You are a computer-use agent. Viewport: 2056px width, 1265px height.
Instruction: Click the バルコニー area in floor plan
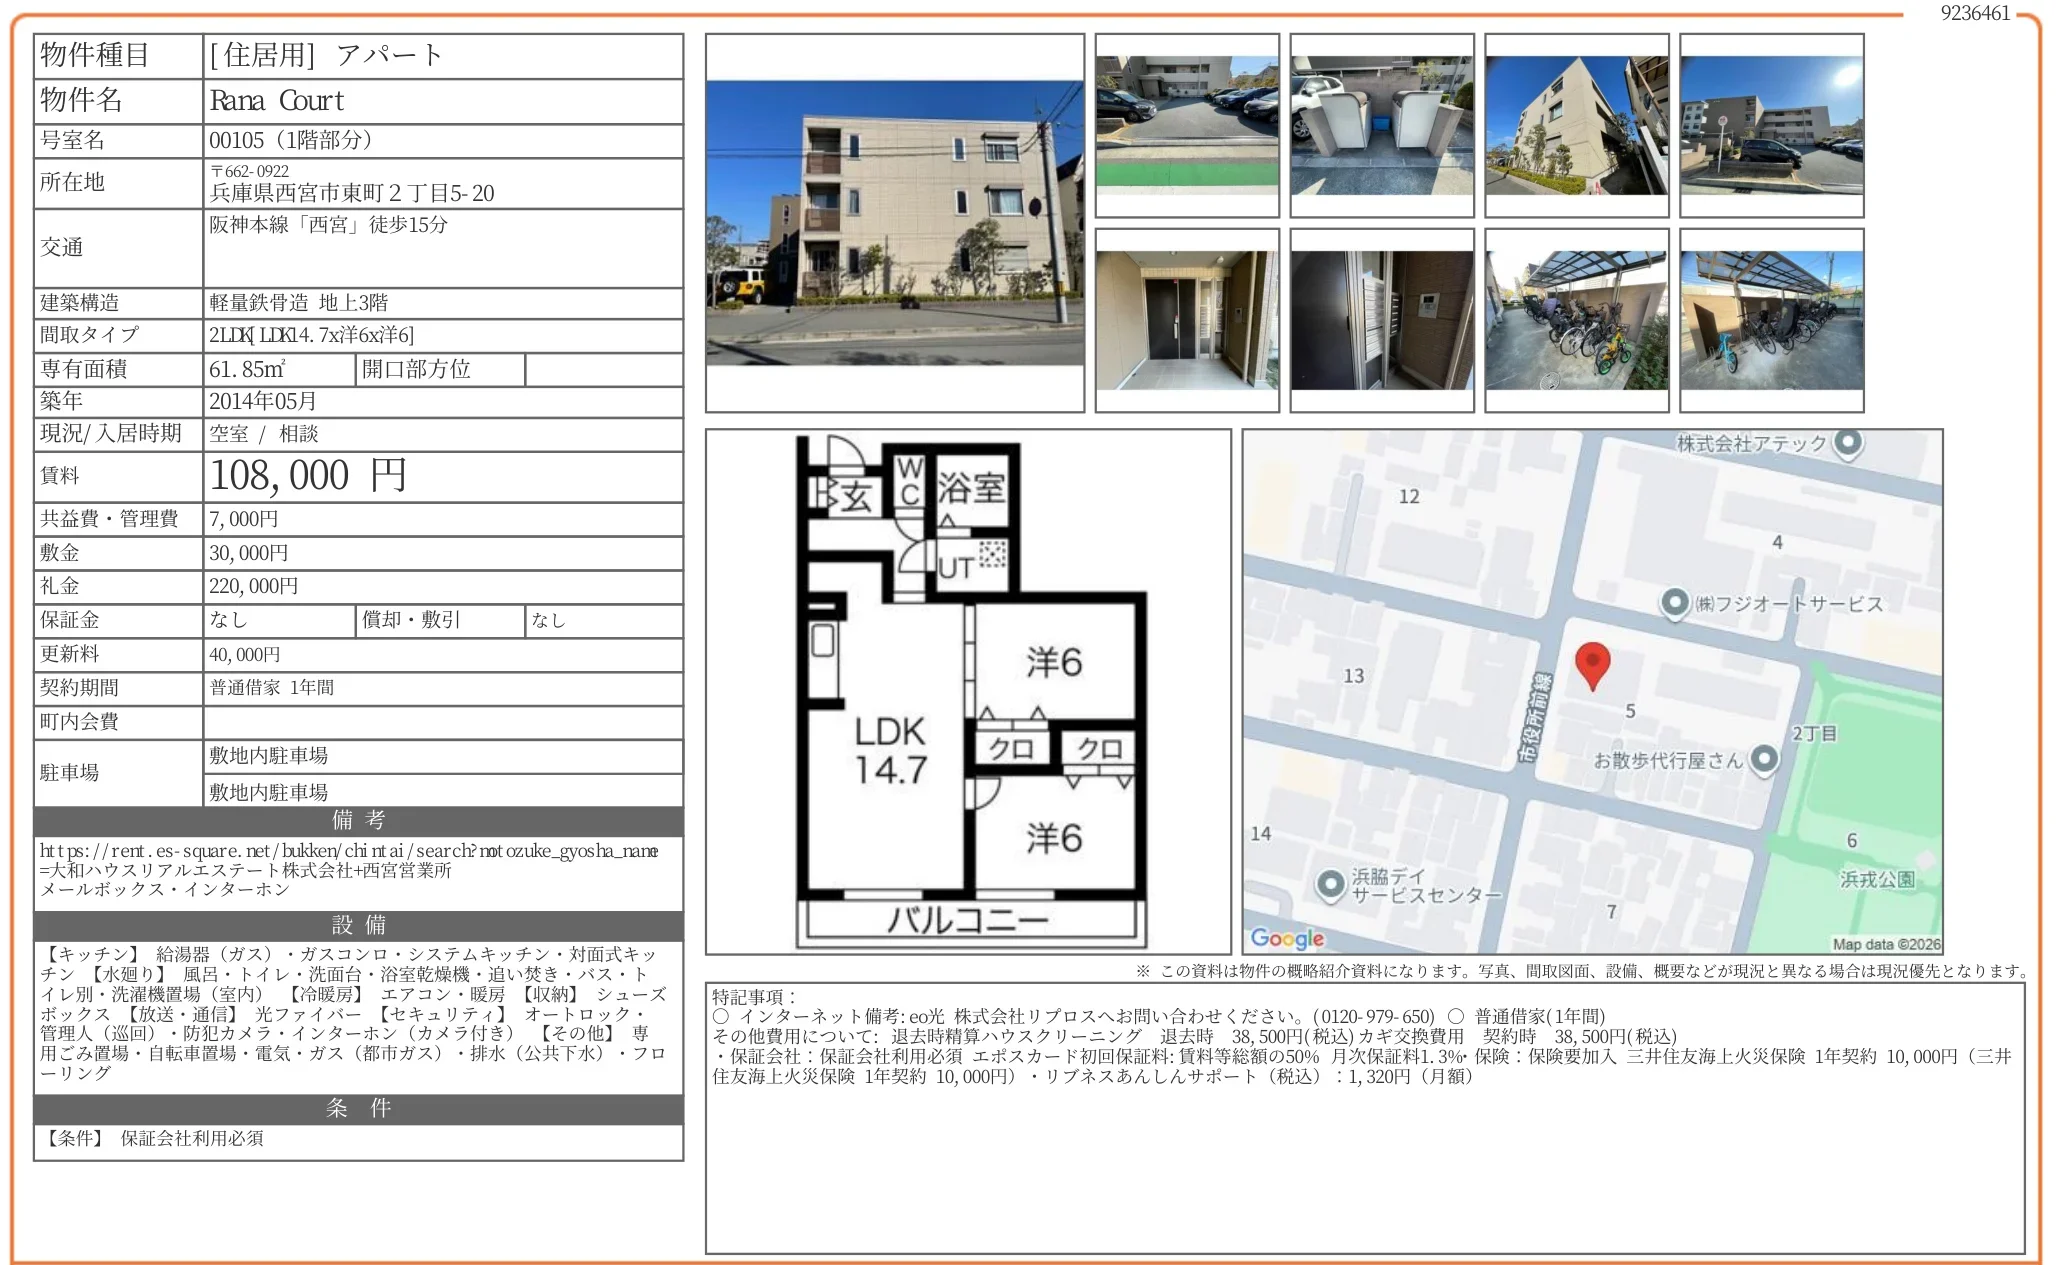coord(968,919)
